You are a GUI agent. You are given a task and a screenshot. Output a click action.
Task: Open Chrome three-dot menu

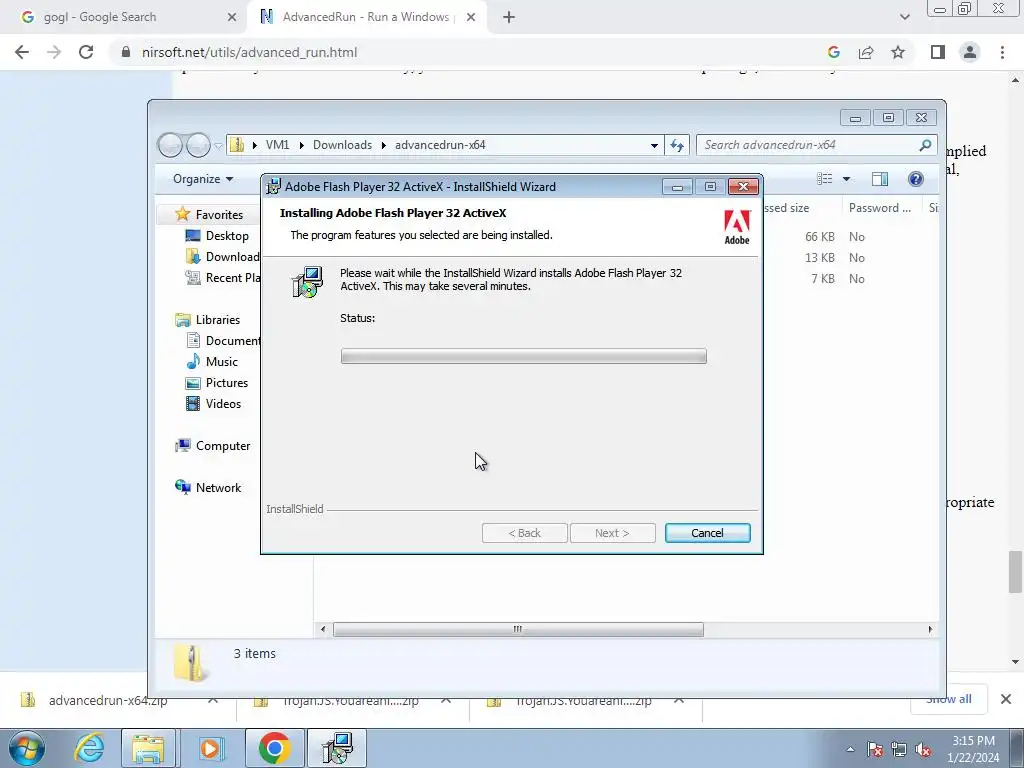click(x=1002, y=52)
